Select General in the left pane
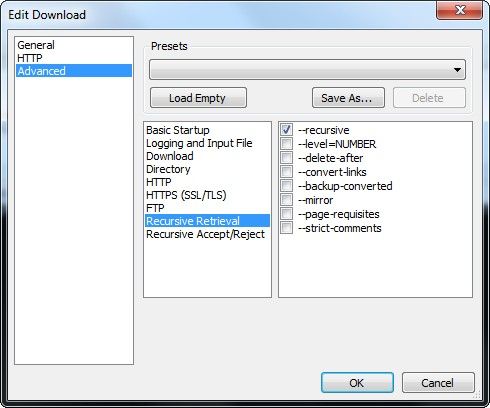490x408 pixels. [x=74, y=45]
